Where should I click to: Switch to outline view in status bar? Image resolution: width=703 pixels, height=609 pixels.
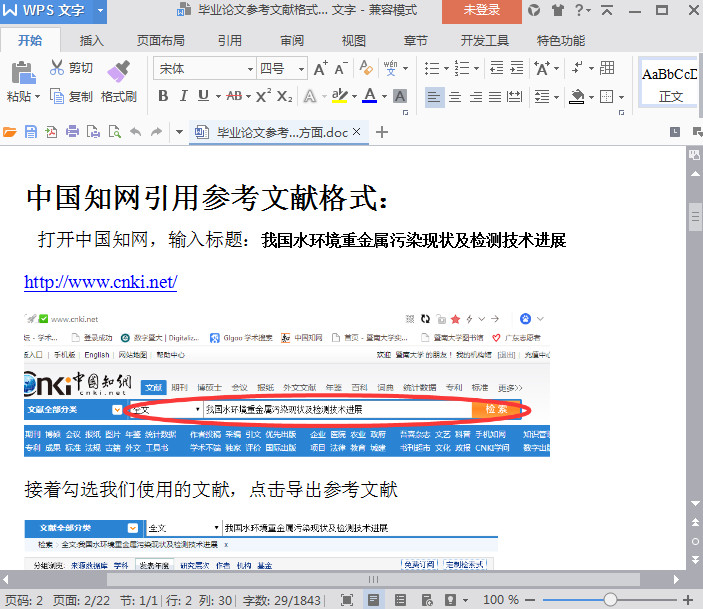click(400, 600)
